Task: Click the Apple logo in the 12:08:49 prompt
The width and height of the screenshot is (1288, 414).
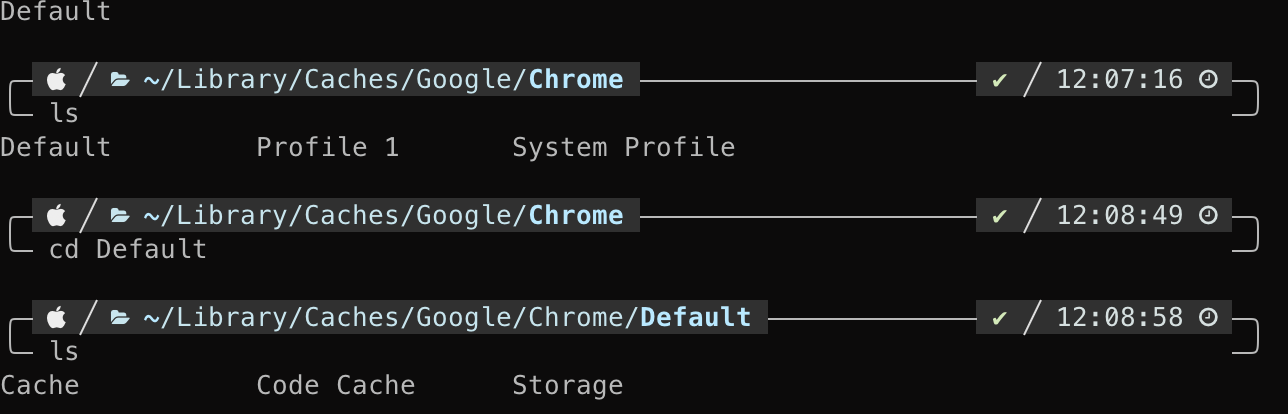Action: (57, 215)
